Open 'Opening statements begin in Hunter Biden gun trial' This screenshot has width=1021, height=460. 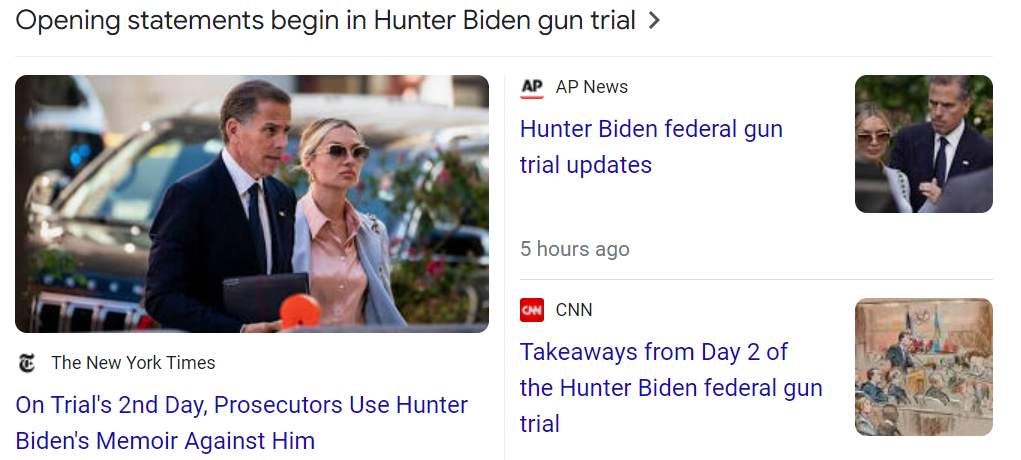(x=325, y=21)
